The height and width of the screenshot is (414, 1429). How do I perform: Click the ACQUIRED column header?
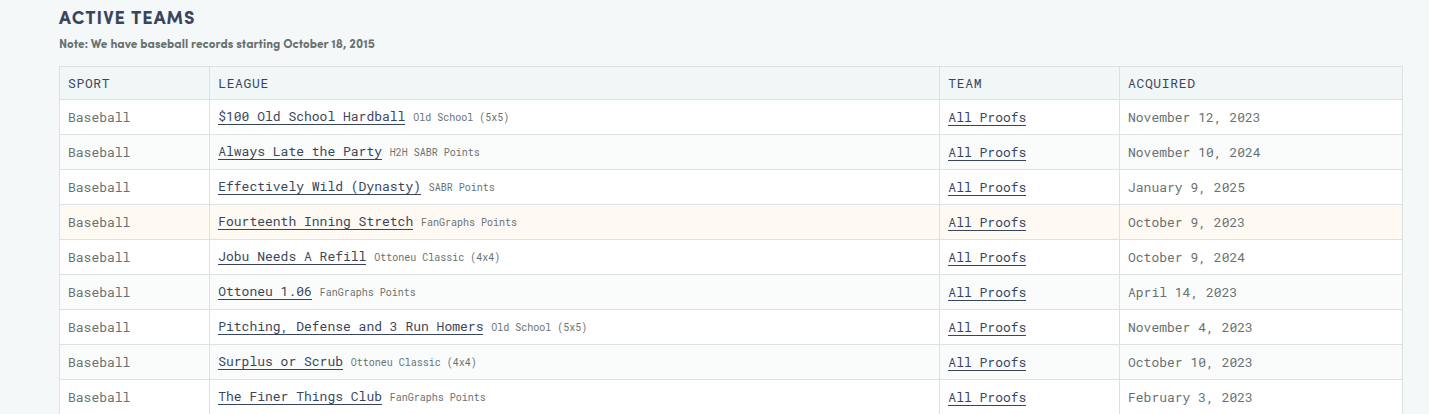(x=1161, y=84)
